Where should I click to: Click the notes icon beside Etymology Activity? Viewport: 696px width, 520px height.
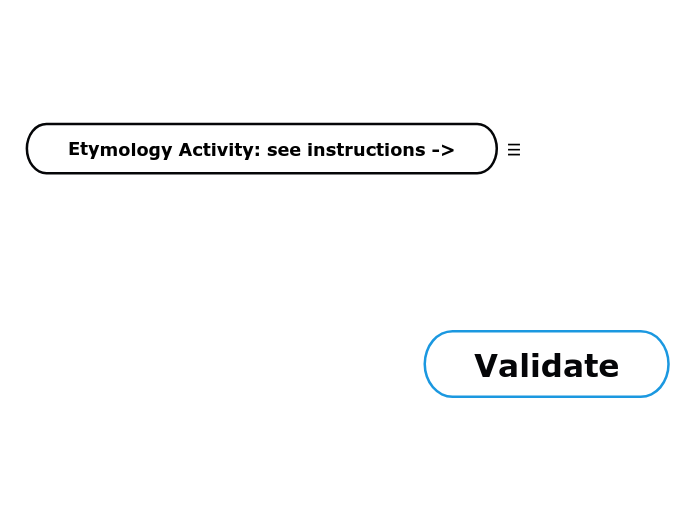coord(513,150)
